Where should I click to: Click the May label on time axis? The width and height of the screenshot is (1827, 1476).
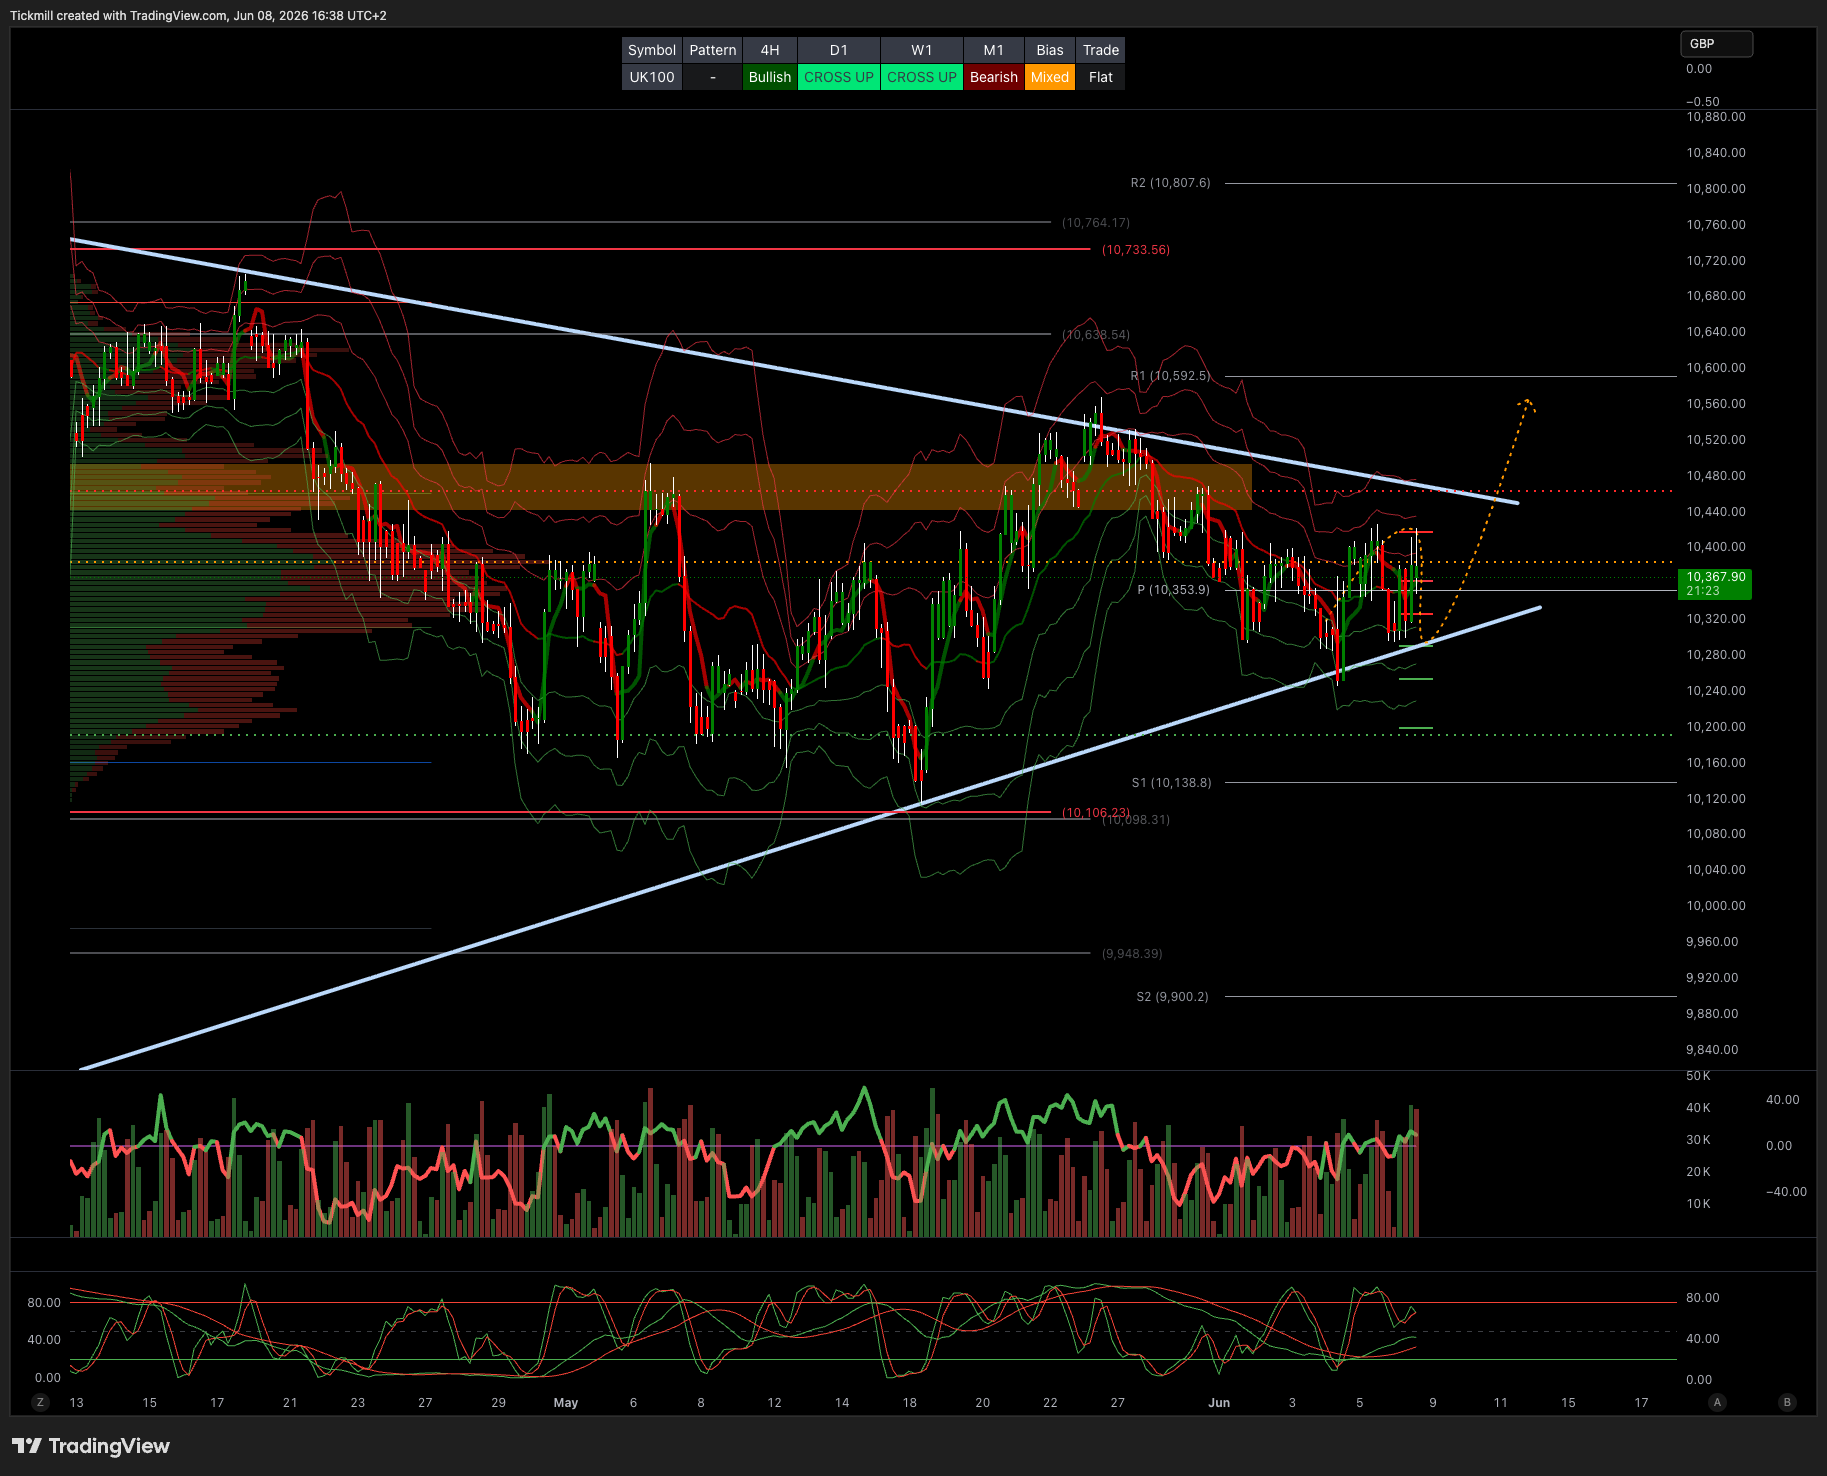(x=566, y=1403)
